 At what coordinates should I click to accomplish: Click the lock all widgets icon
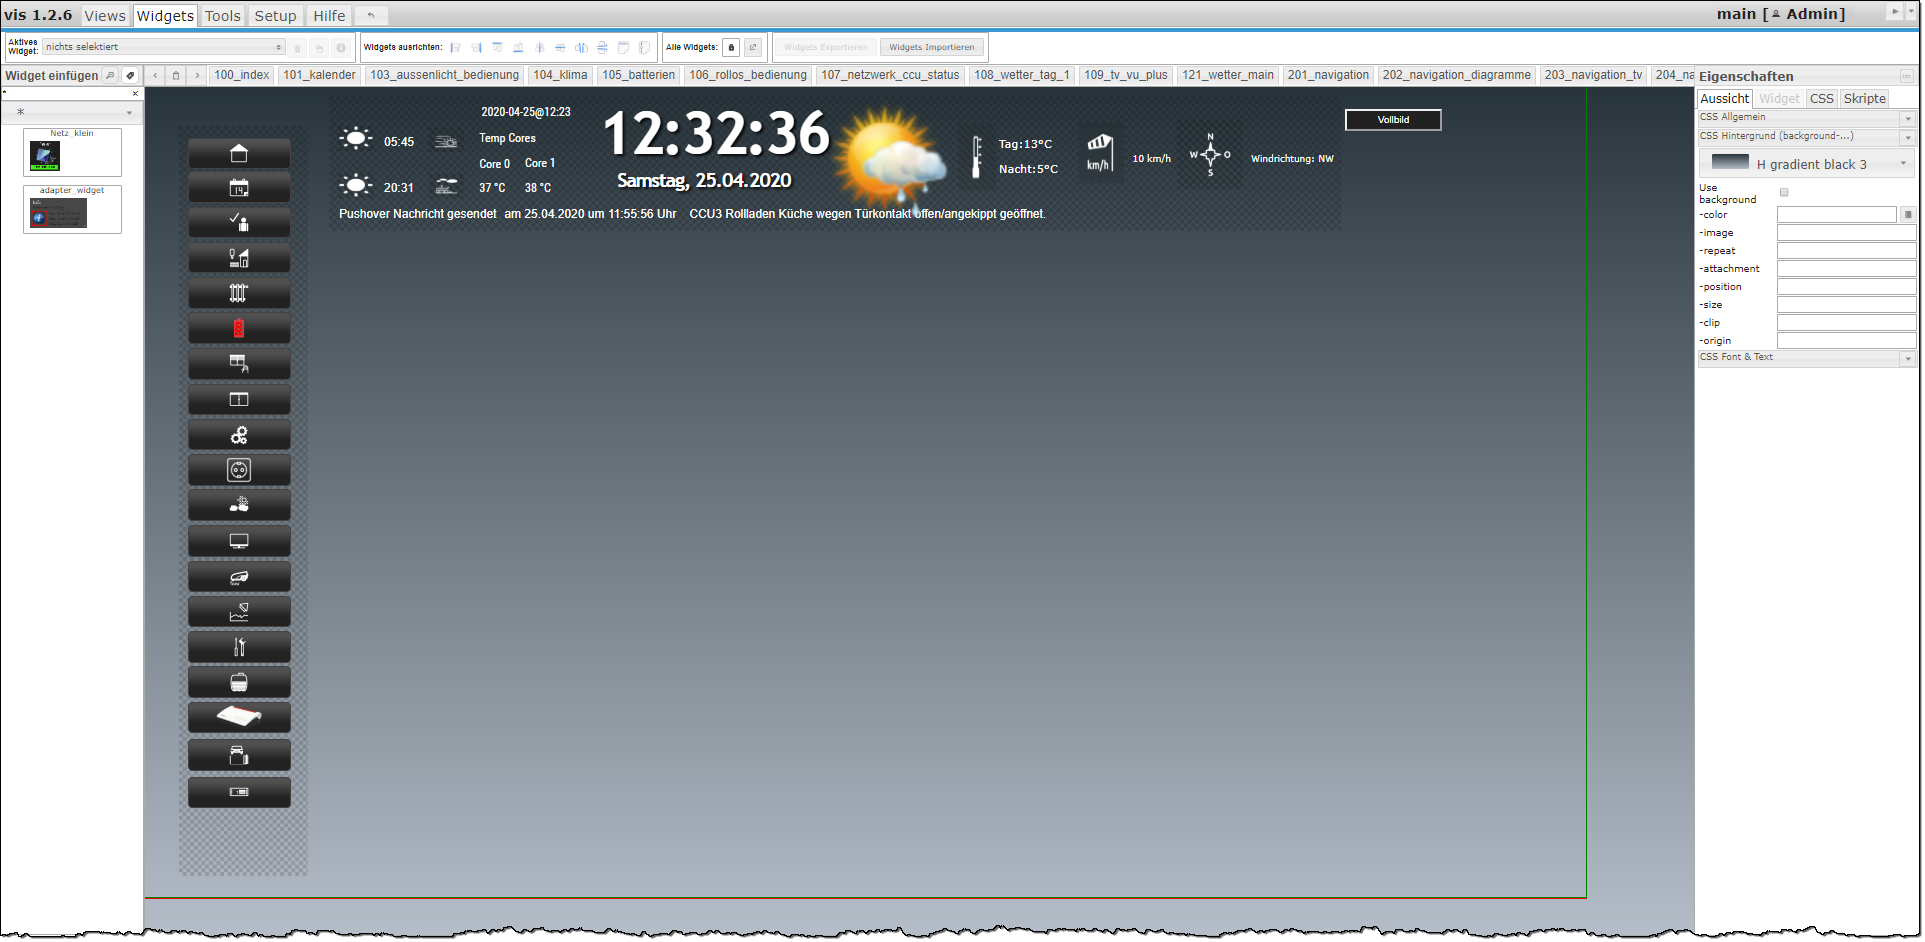pos(731,47)
